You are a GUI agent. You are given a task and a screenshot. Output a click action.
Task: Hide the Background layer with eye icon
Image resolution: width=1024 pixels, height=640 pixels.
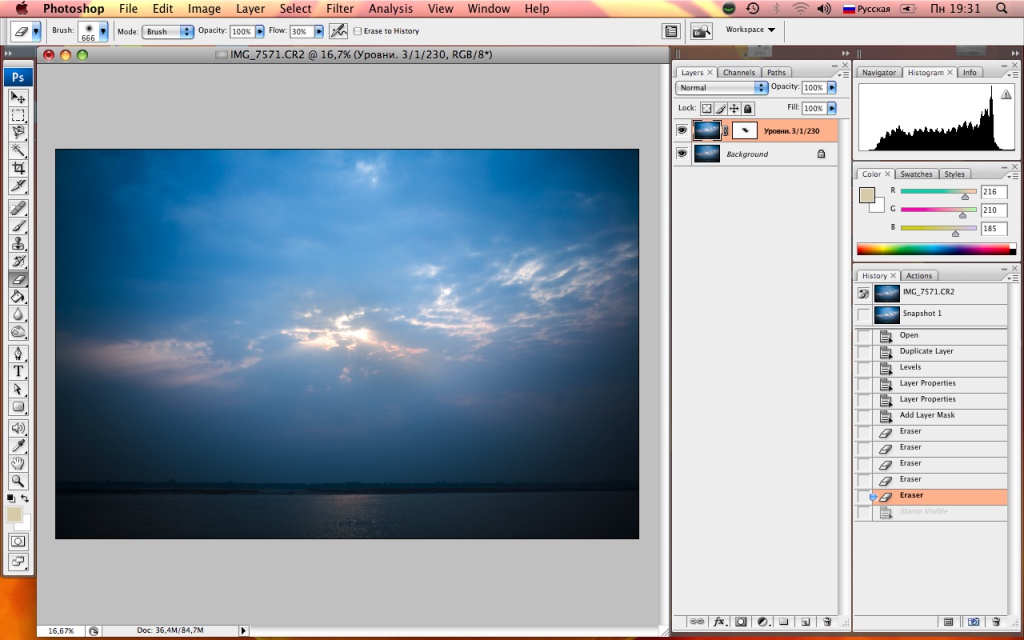(682, 154)
